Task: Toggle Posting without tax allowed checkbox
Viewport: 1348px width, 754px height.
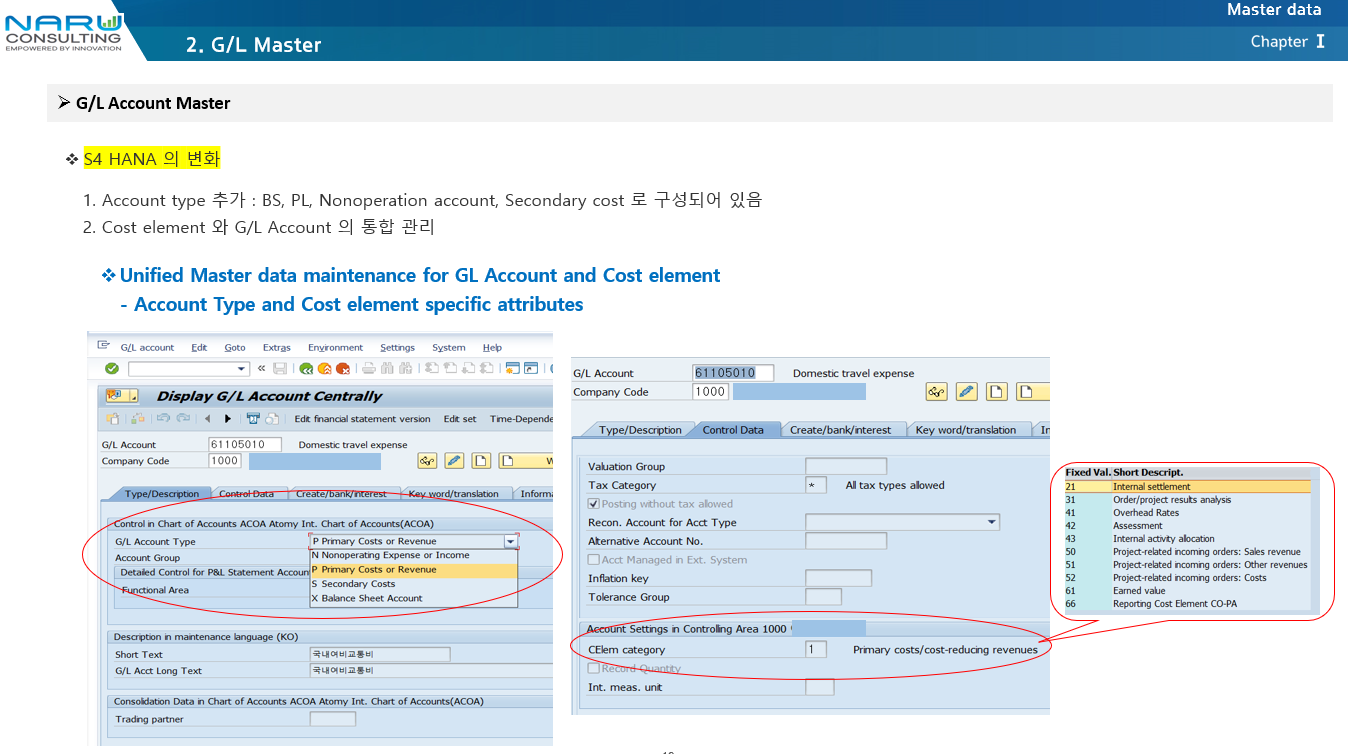Action: pos(594,504)
